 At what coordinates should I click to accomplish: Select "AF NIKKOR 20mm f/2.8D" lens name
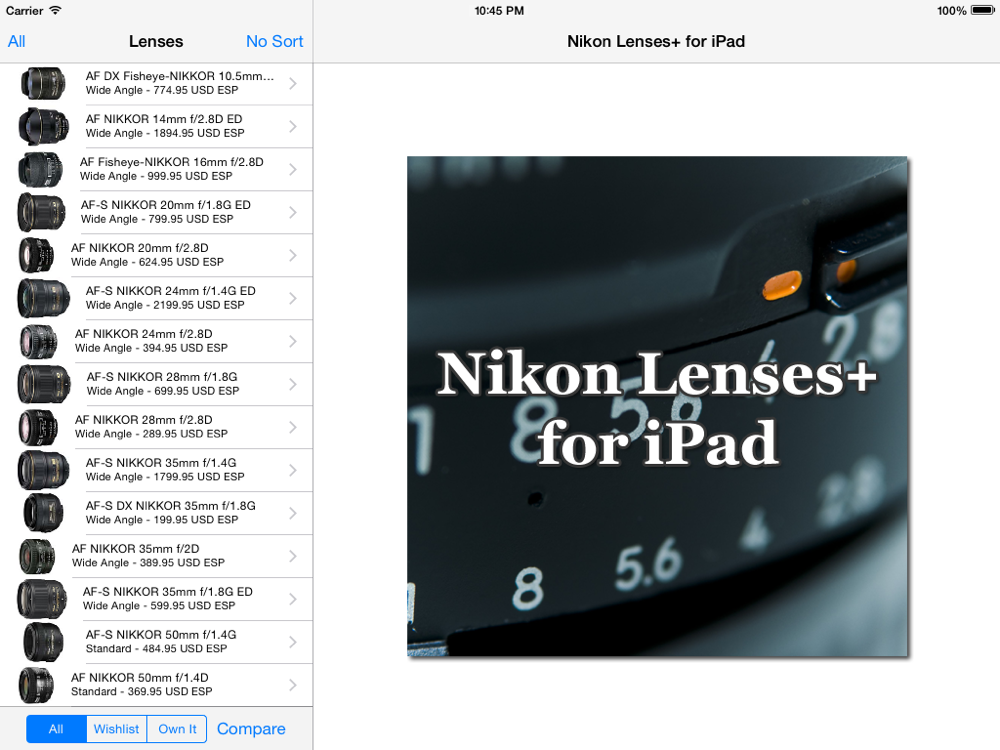140,247
